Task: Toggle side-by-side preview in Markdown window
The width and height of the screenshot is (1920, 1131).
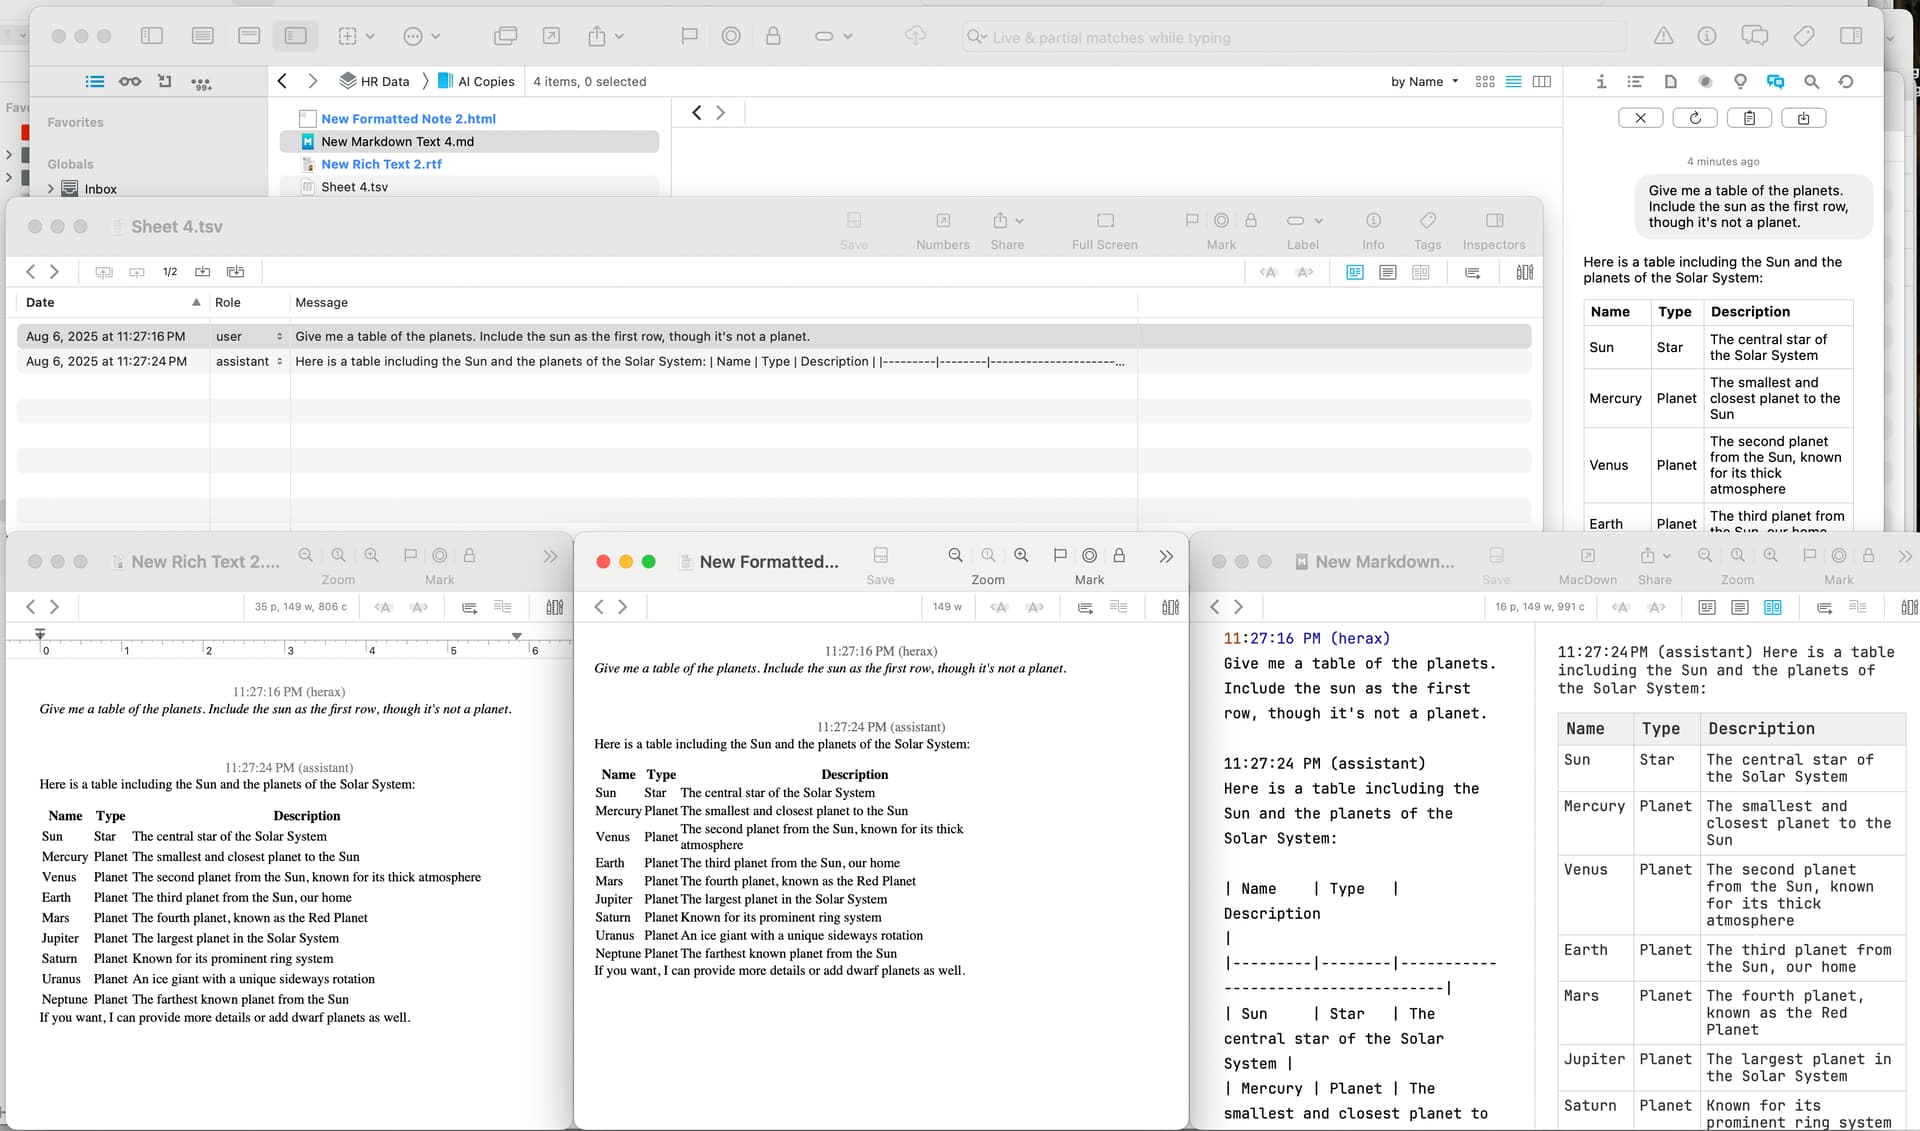Action: [x=1772, y=607]
